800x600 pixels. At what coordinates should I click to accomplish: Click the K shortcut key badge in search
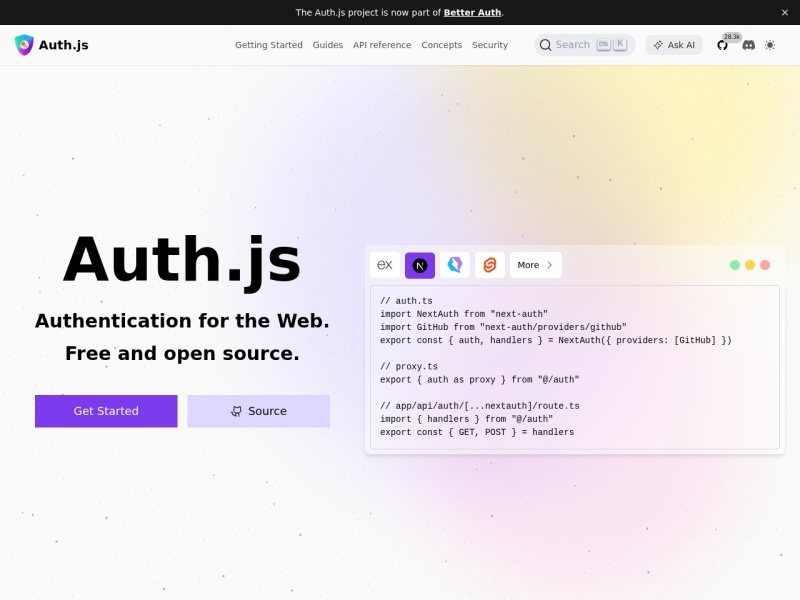[620, 44]
